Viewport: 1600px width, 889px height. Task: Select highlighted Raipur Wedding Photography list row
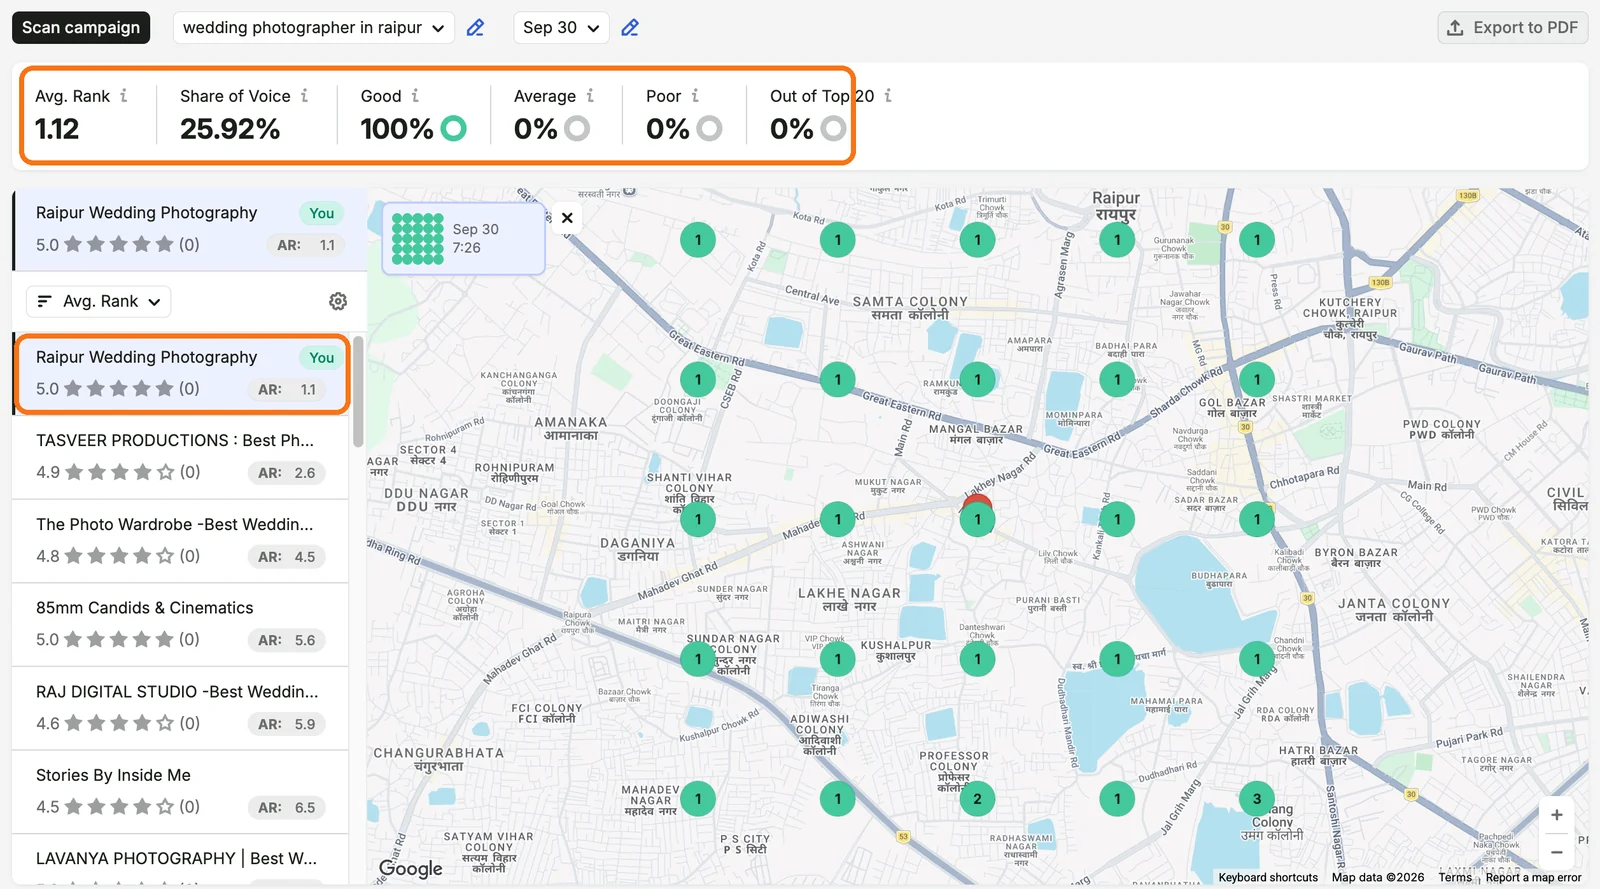point(182,374)
